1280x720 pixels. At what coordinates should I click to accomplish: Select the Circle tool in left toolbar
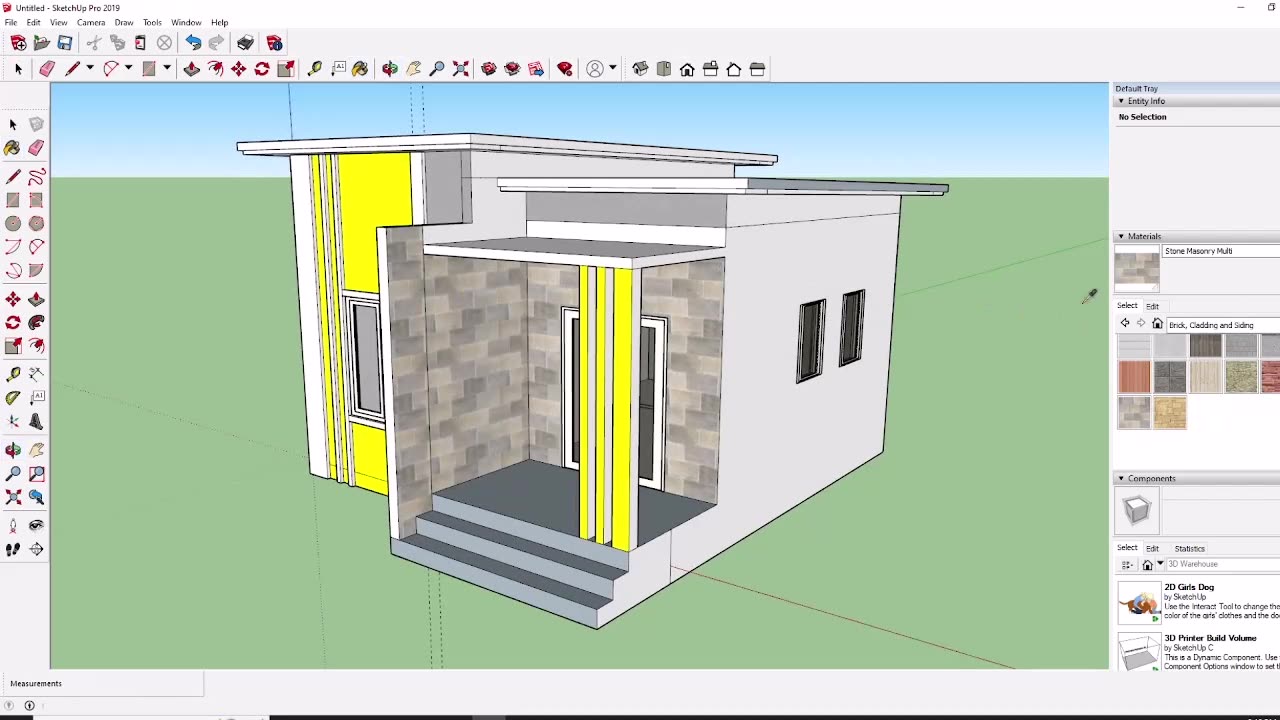click(13, 224)
